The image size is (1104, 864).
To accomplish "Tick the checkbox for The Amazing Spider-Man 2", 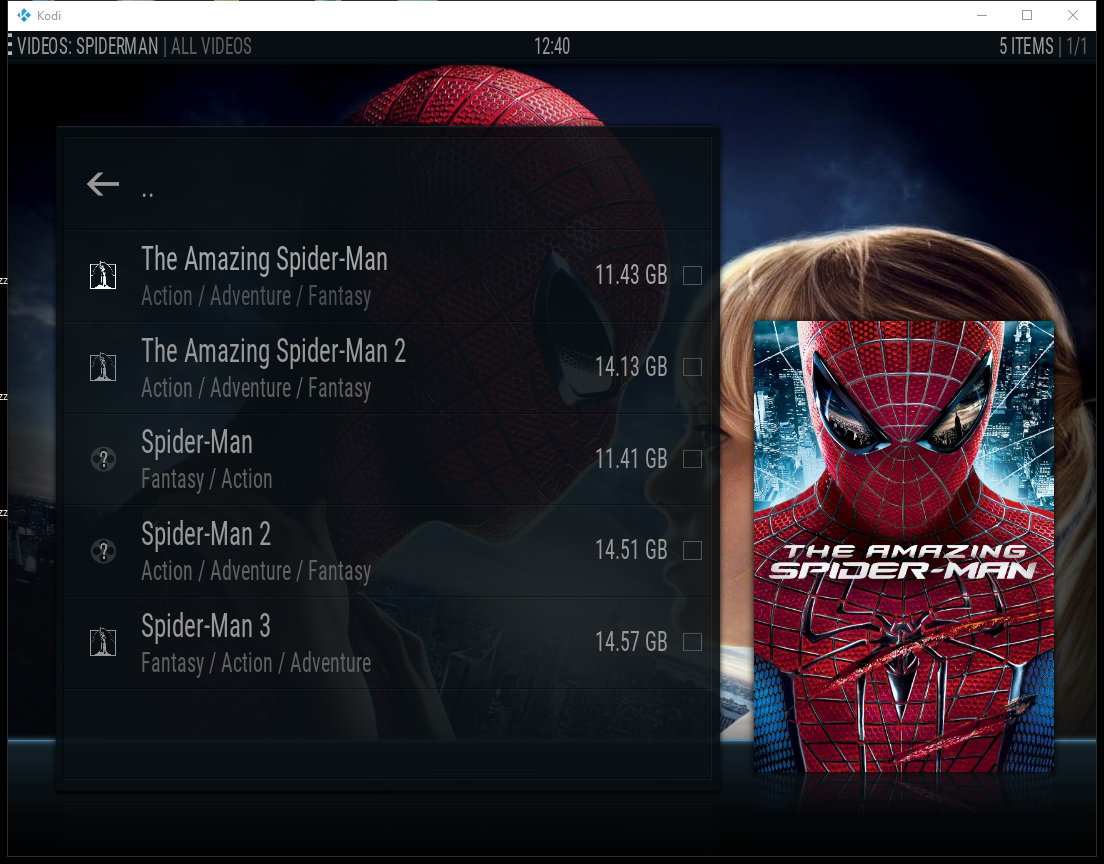I will [x=693, y=367].
